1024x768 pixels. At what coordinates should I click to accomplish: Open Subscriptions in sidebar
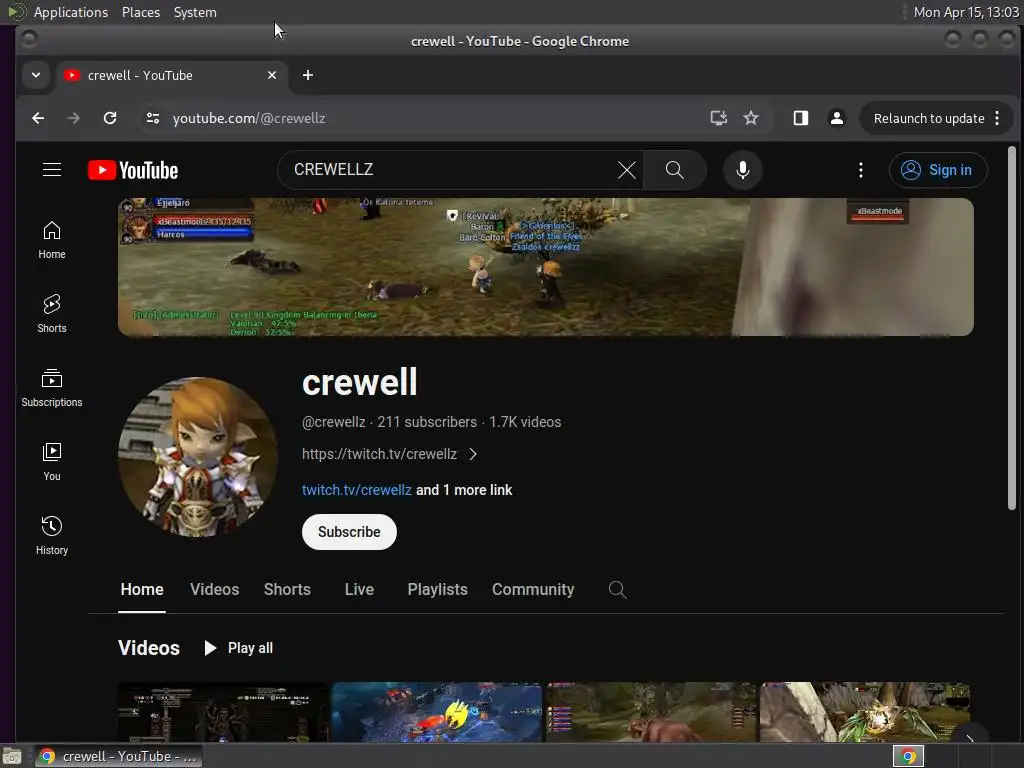(52, 388)
